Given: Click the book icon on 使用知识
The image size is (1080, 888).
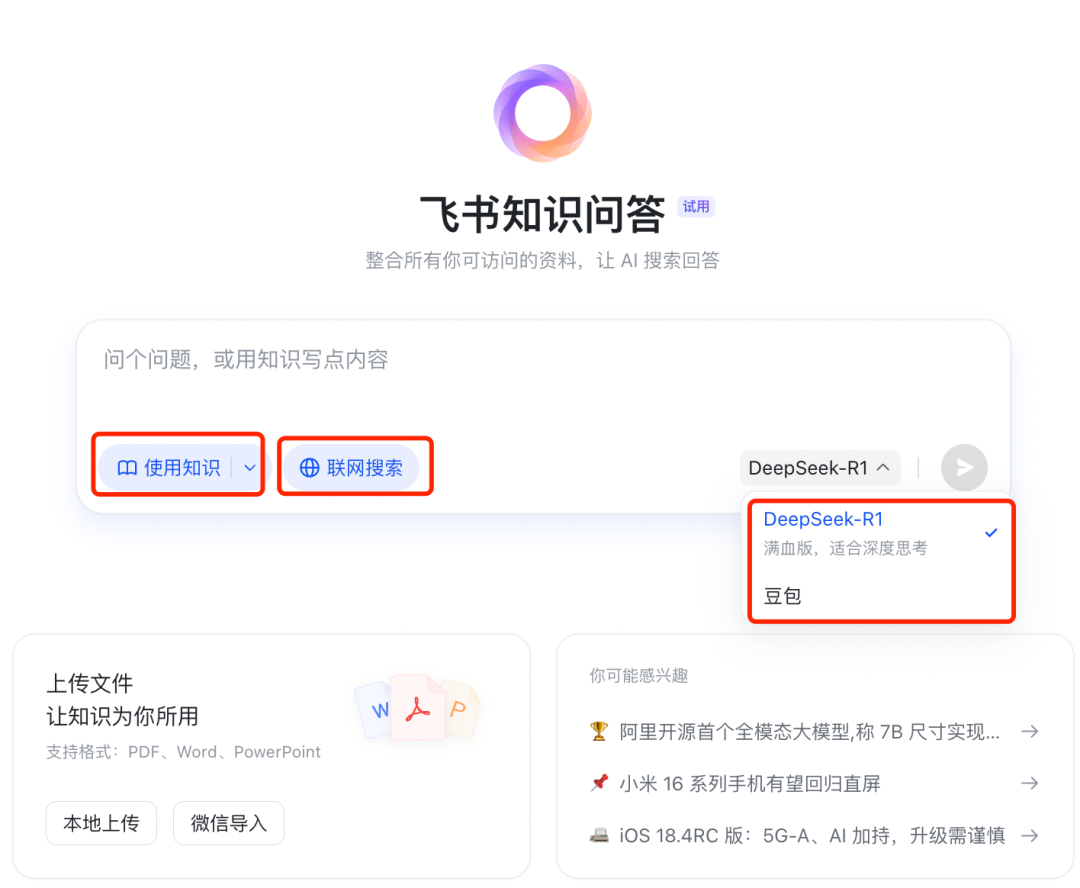Looking at the screenshot, I should [127, 468].
